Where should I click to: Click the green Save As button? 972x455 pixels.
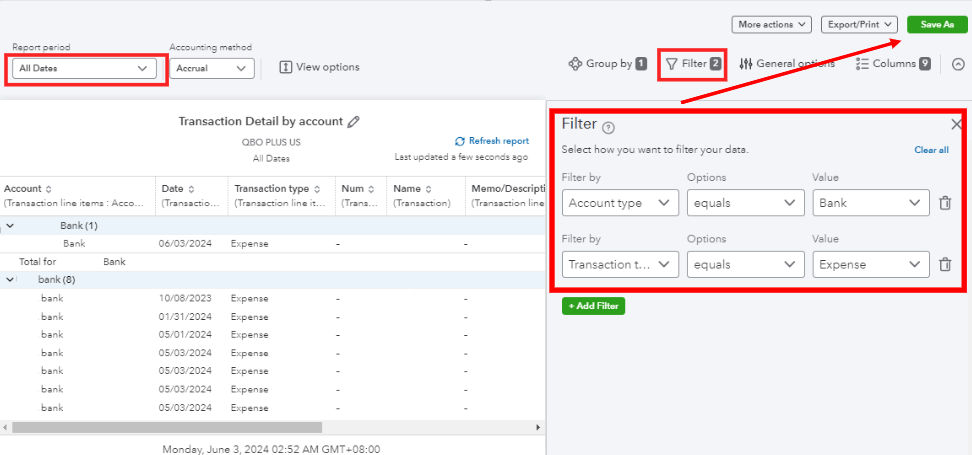936,24
